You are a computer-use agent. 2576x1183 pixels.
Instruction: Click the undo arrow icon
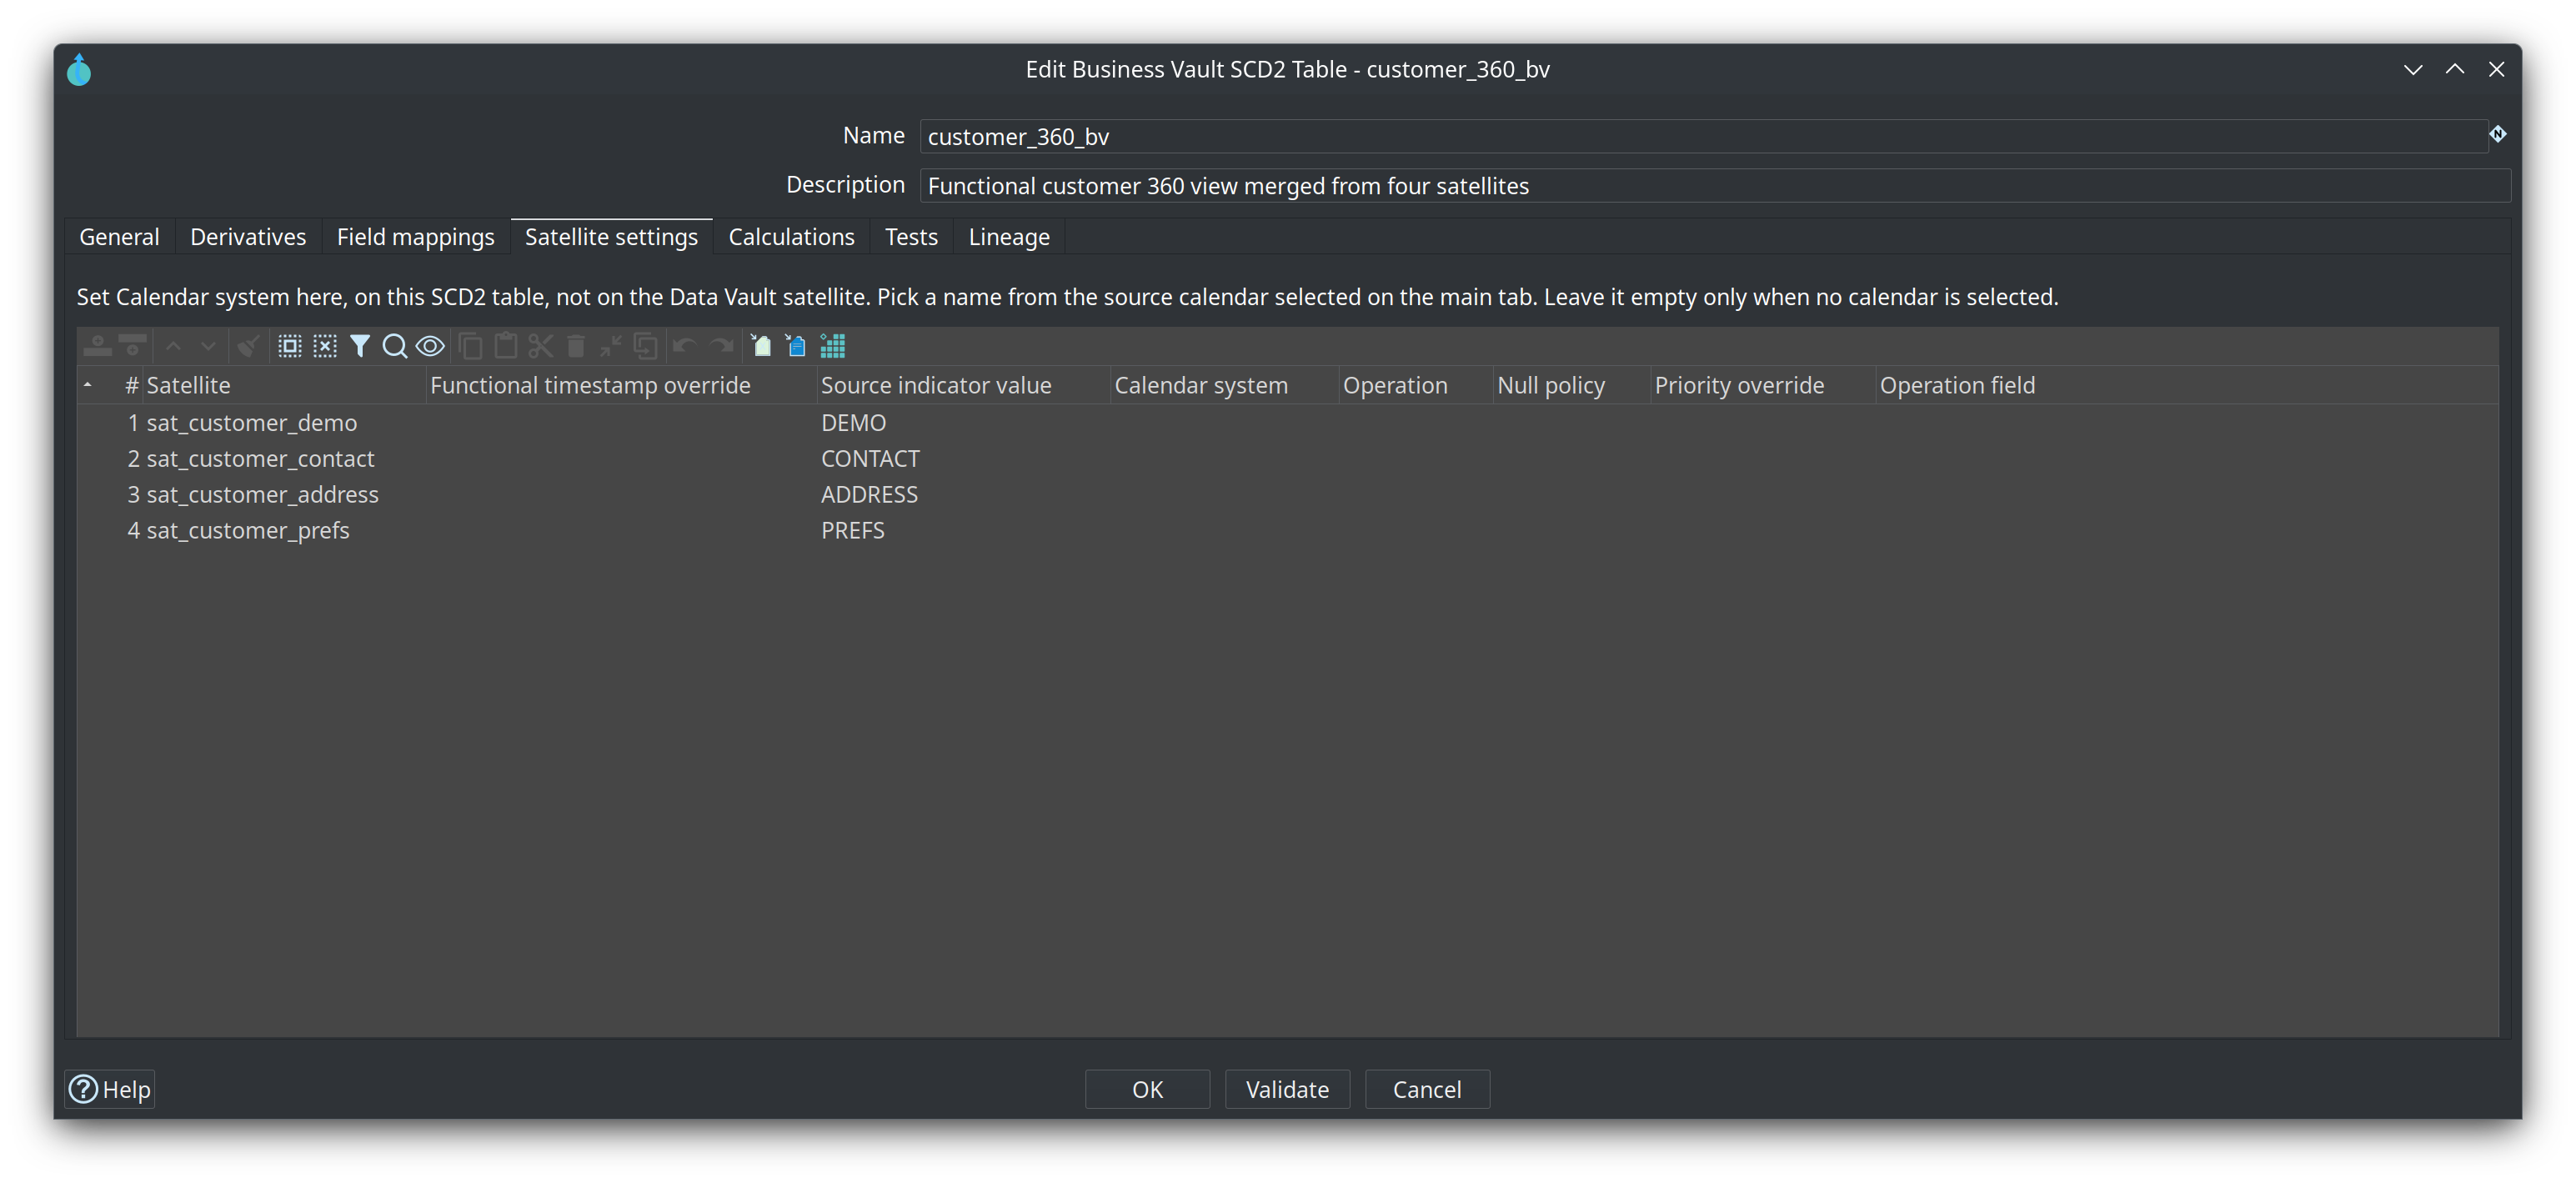pos(685,346)
